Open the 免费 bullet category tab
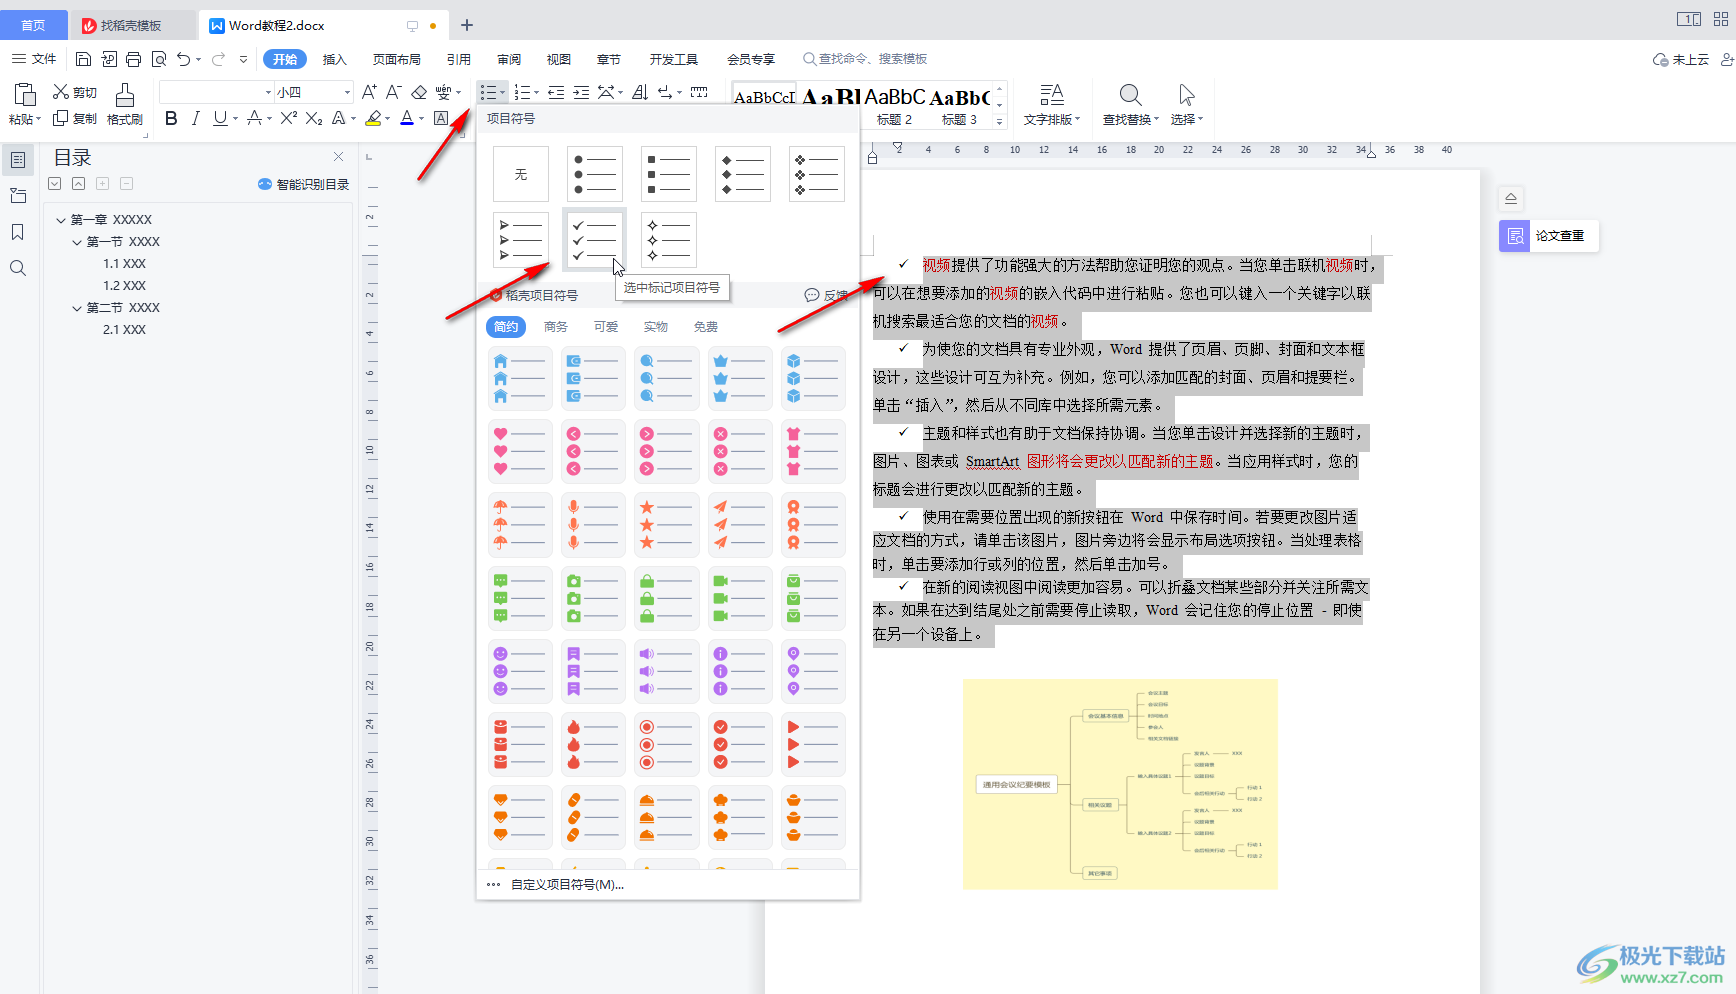 [706, 327]
